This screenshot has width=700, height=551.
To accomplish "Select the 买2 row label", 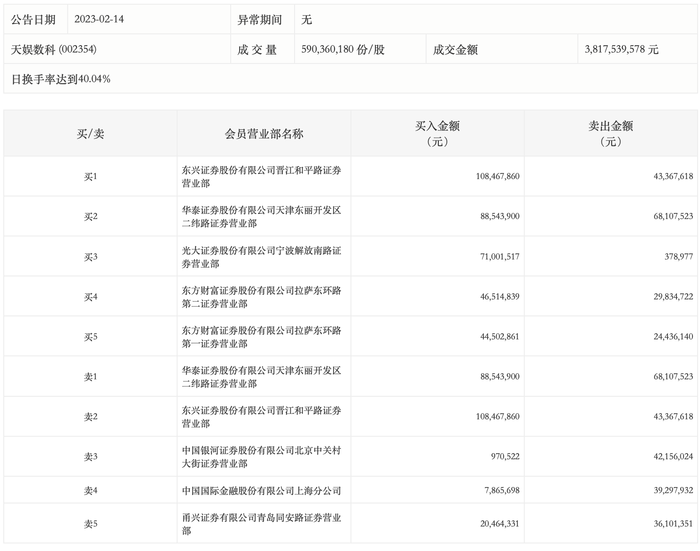I will pos(90,217).
